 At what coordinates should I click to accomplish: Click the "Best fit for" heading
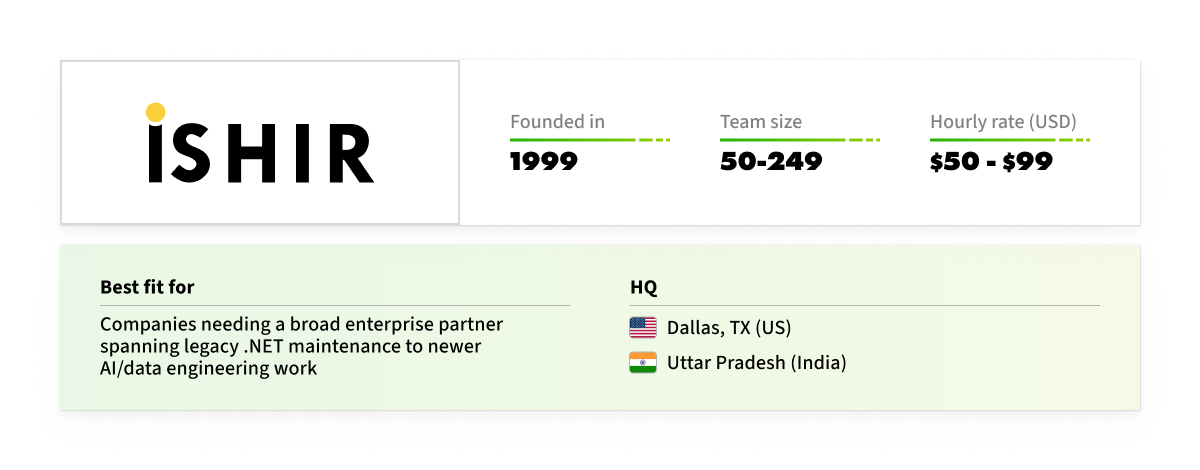pos(147,287)
